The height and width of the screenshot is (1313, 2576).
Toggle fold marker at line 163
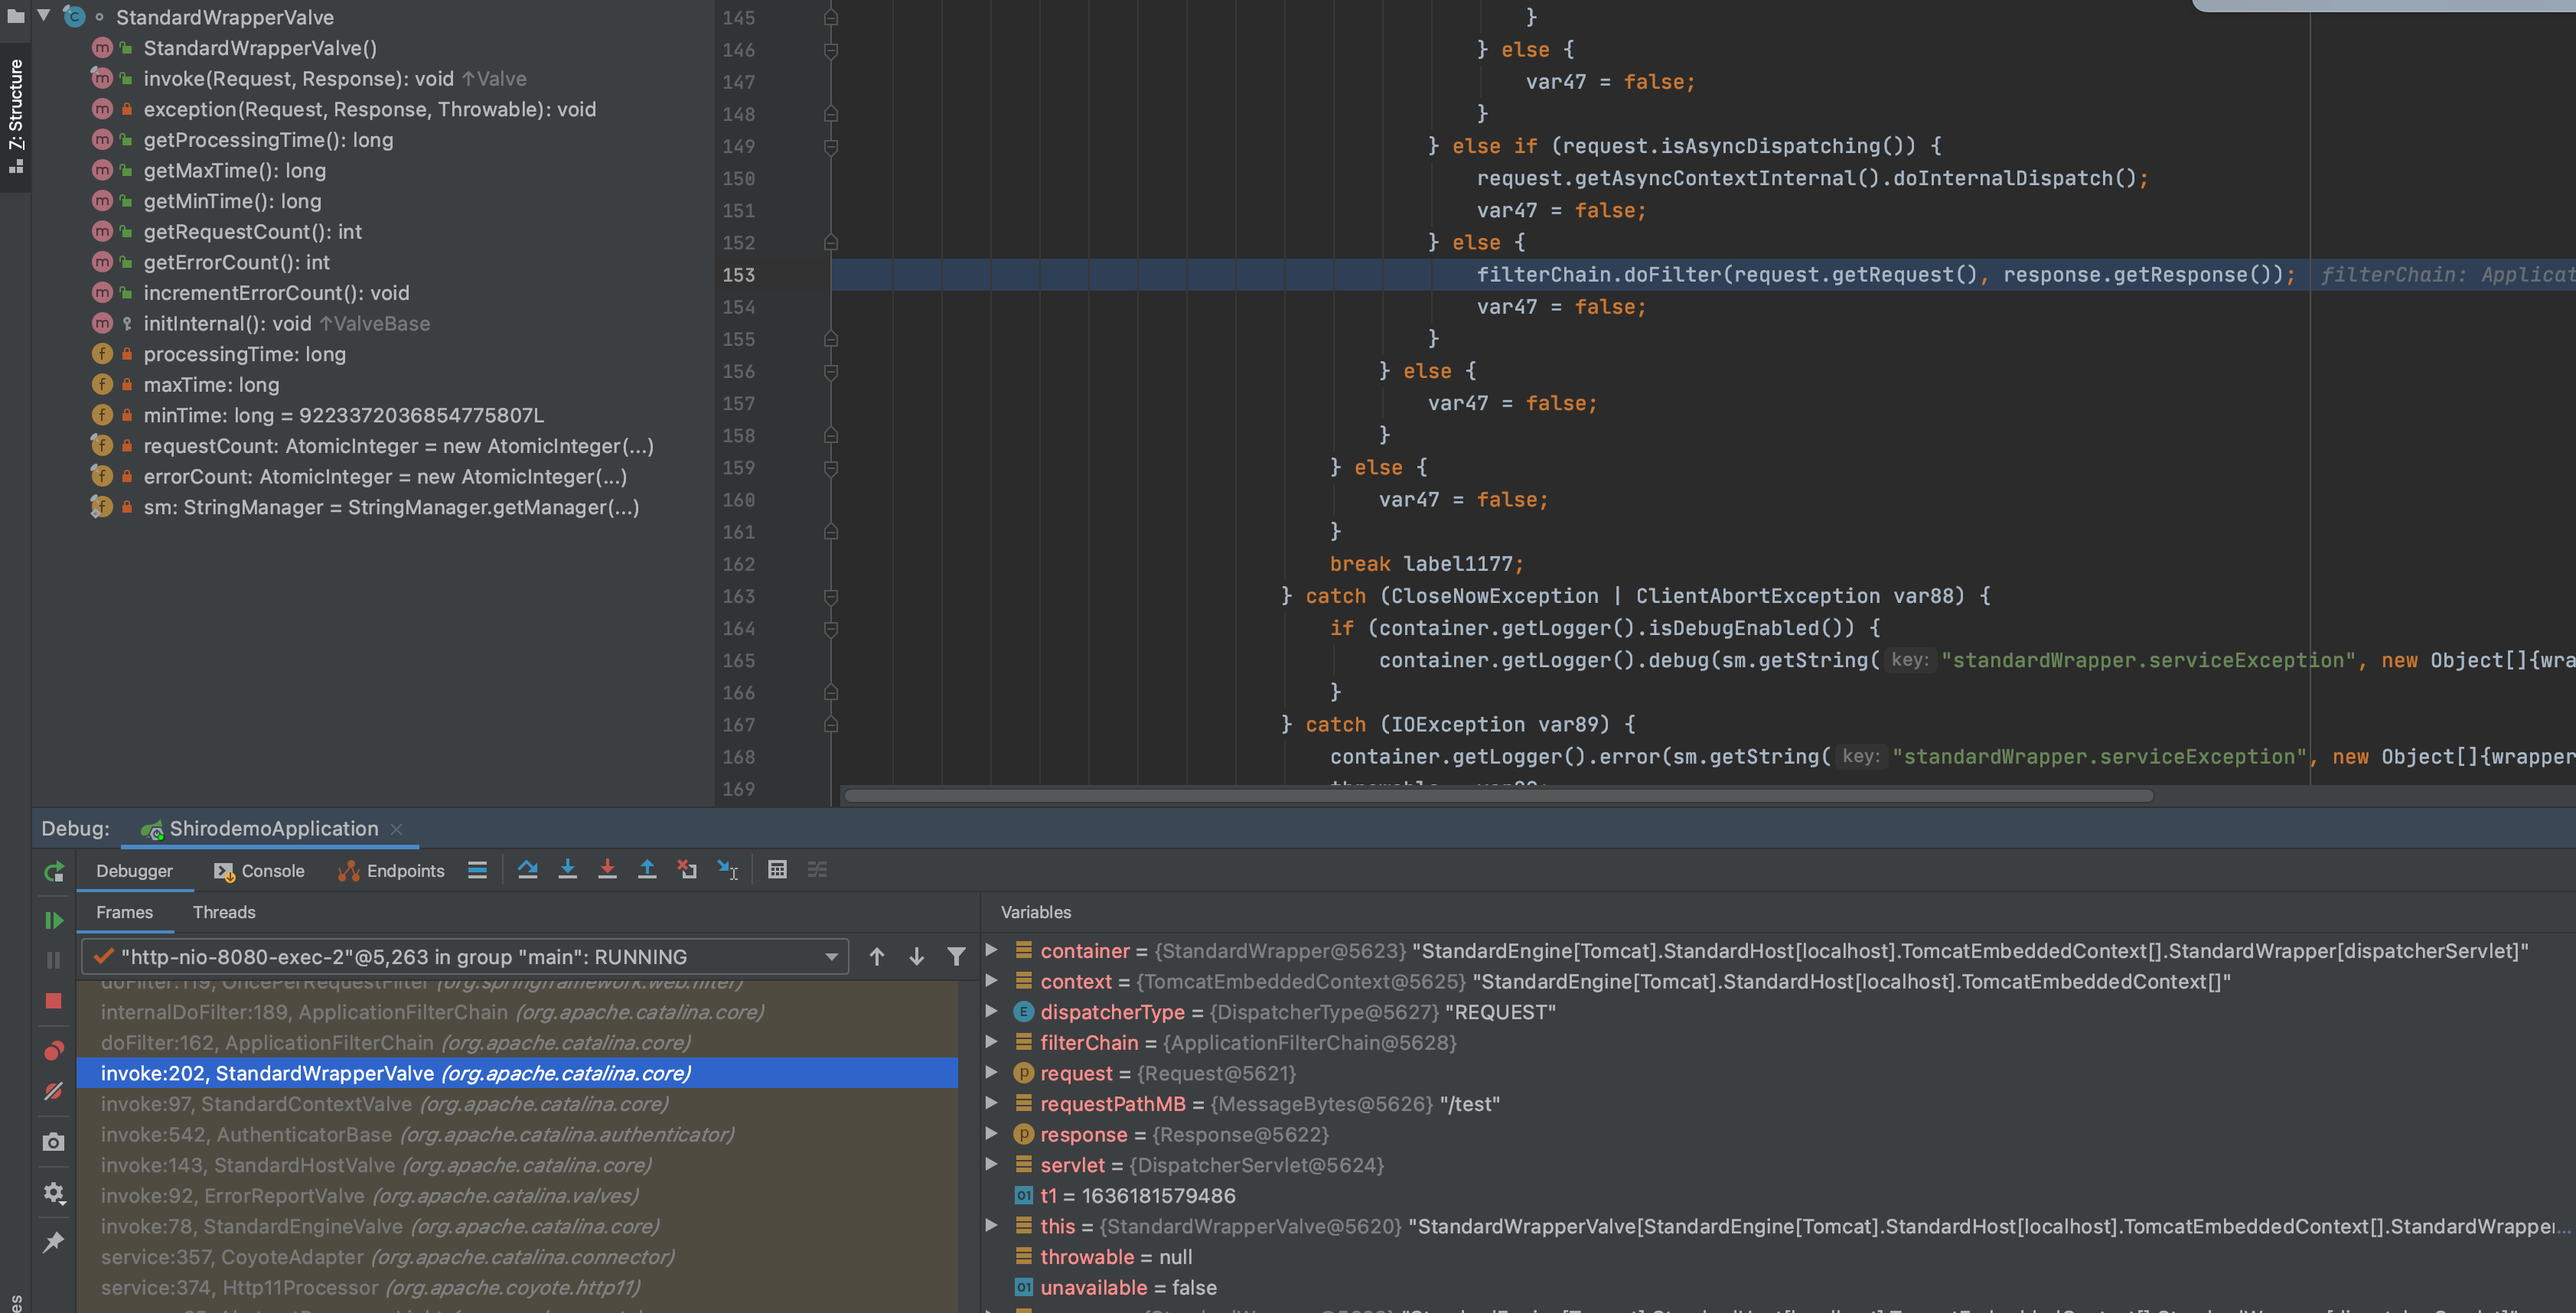point(830,597)
